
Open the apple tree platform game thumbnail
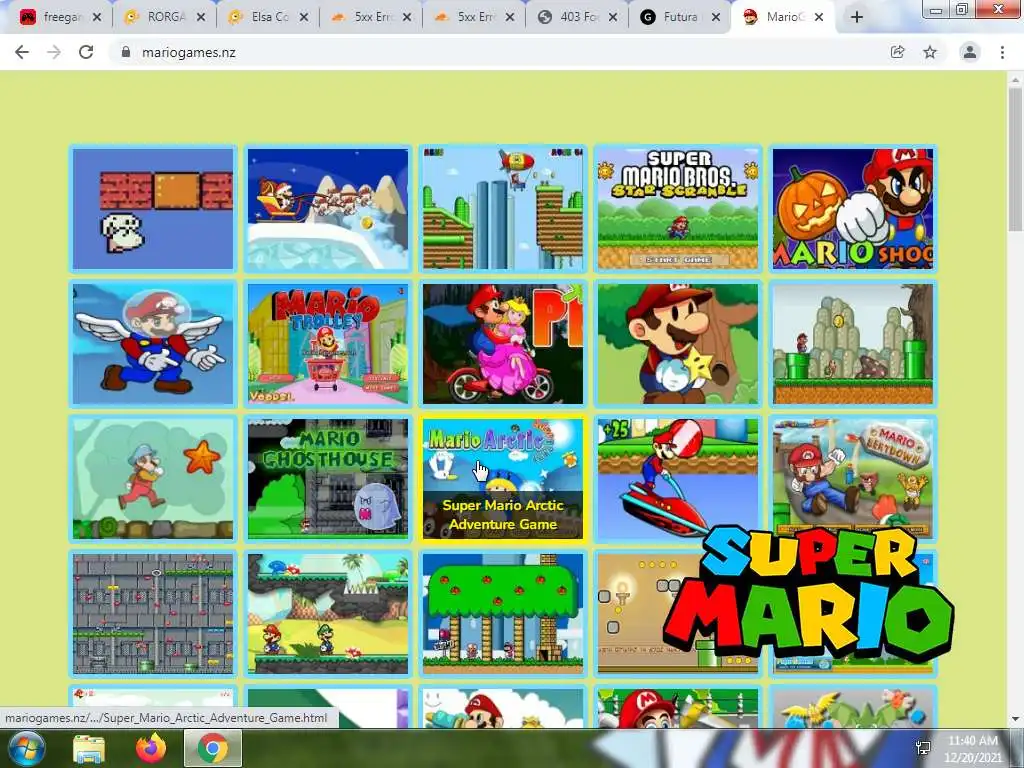coord(503,614)
